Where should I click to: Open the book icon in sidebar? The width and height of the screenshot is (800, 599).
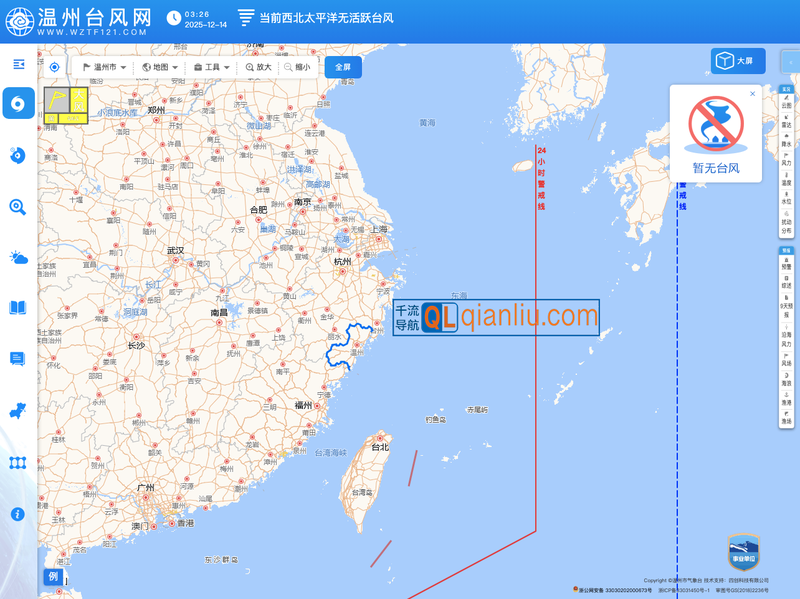point(18,308)
